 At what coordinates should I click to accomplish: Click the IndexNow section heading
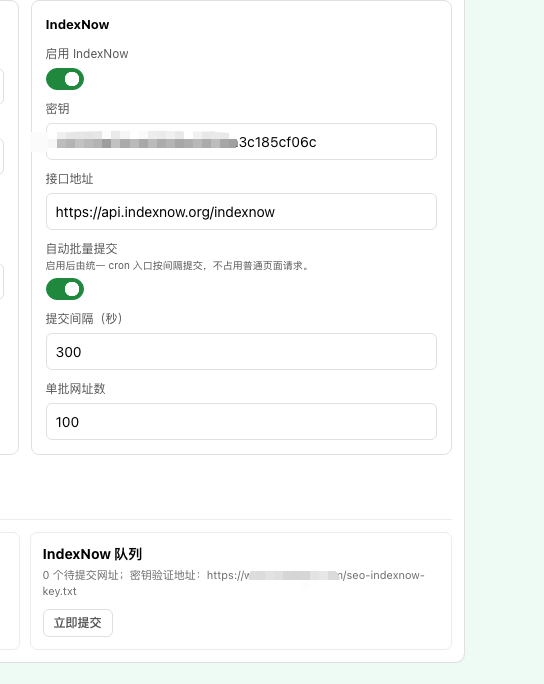tap(77, 25)
